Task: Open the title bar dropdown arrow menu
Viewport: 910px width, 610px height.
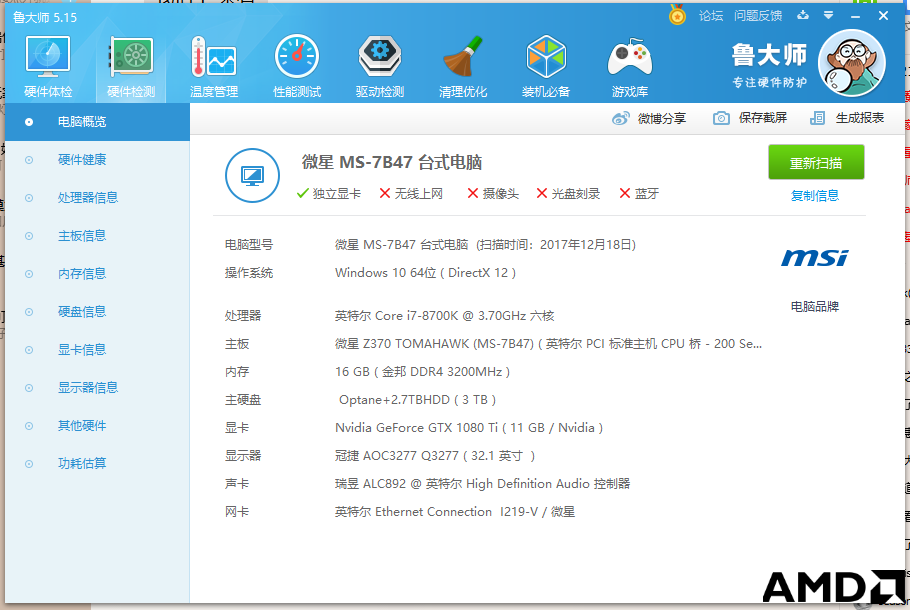Action: pyautogui.click(x=829, y=15)
